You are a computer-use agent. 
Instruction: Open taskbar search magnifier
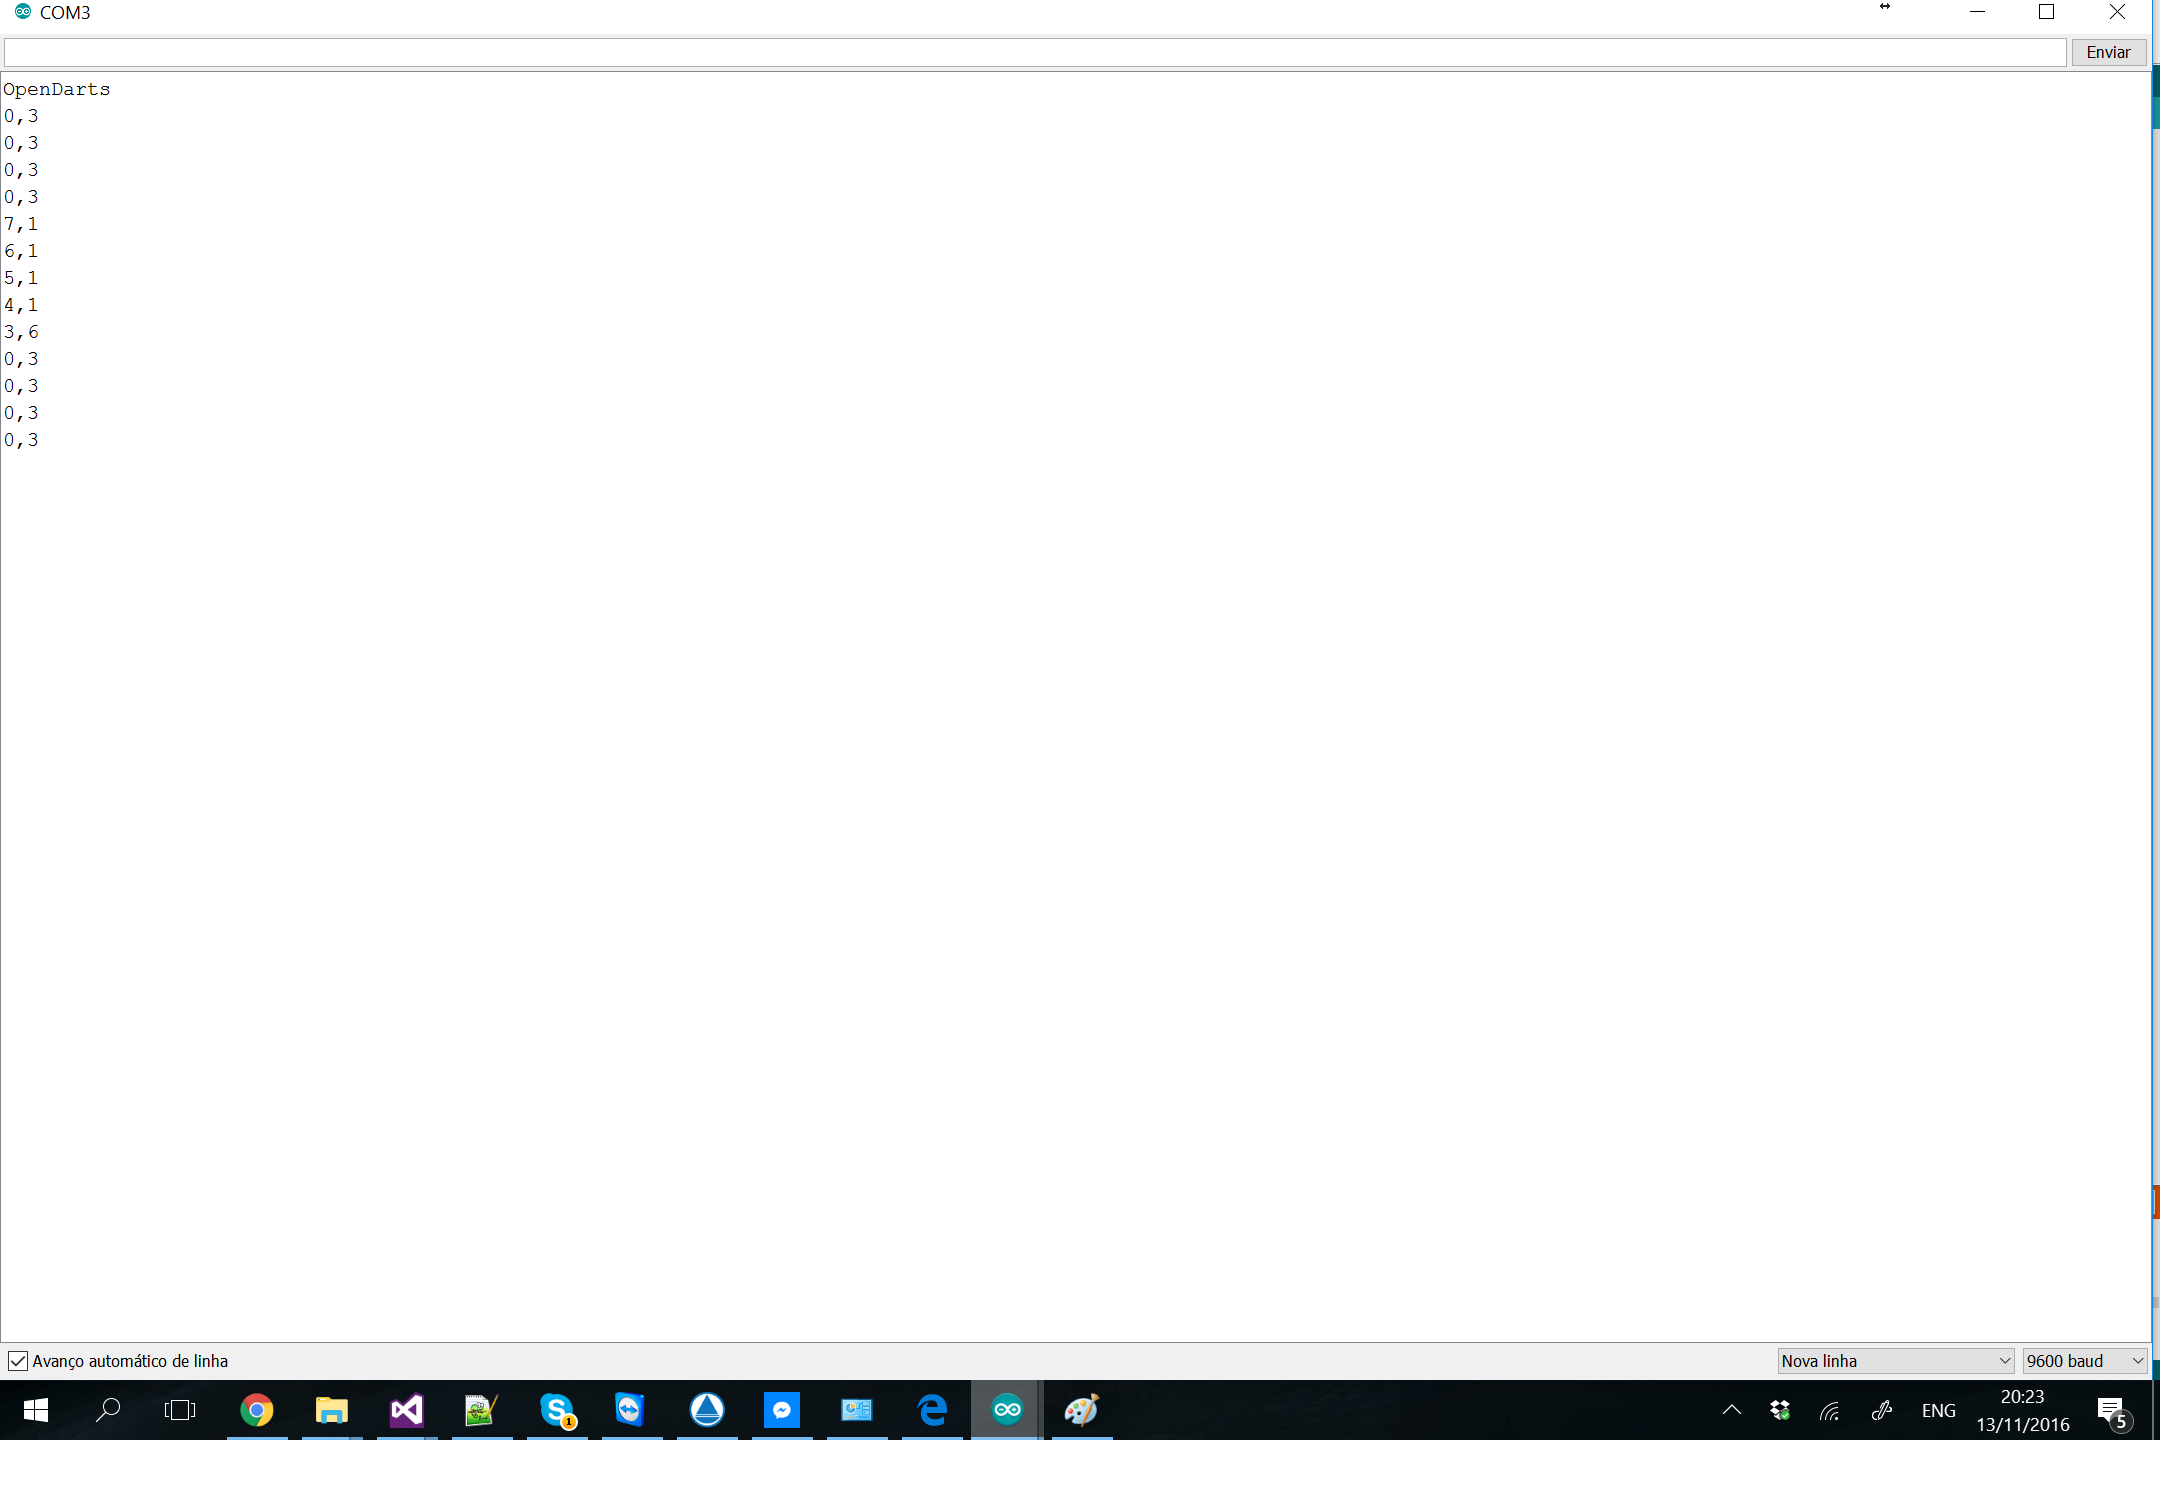108,1410
